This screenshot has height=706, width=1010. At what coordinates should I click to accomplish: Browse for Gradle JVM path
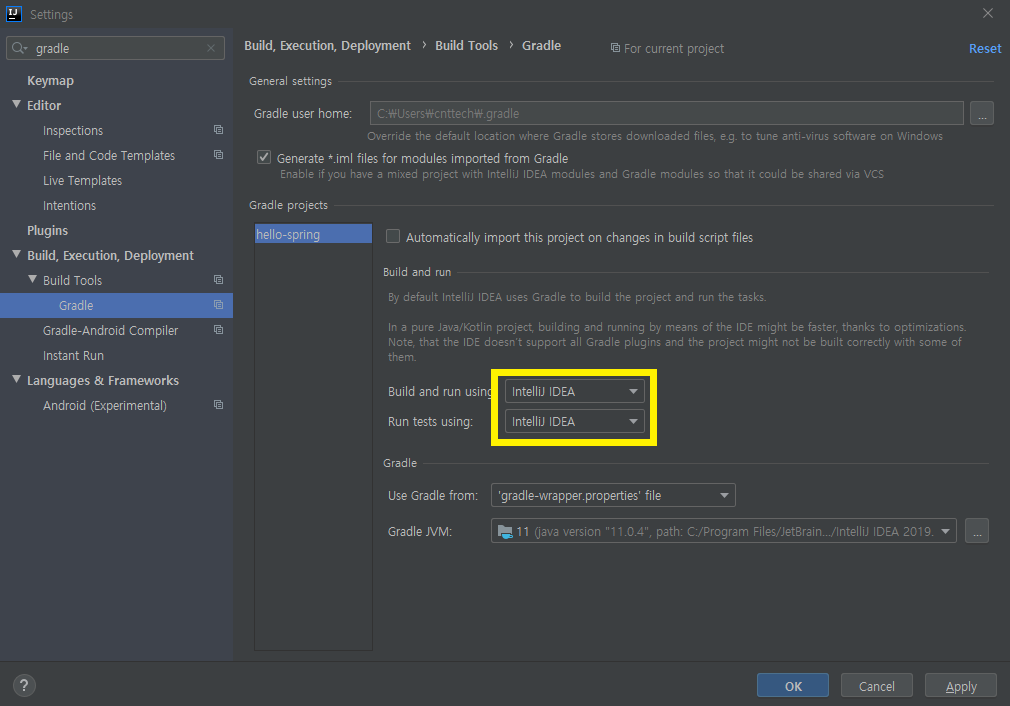[x=977, y=531]
